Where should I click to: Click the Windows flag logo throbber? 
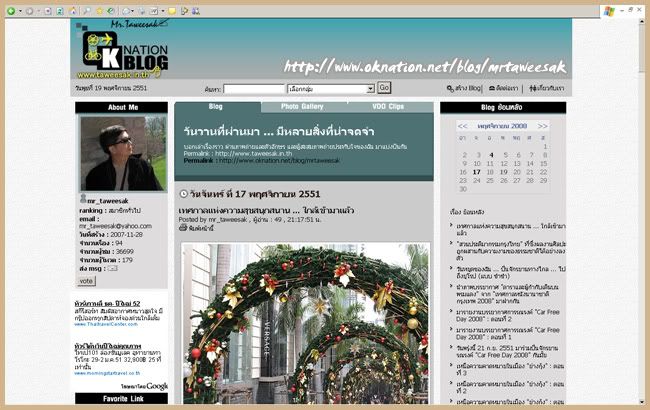[609, 11]
